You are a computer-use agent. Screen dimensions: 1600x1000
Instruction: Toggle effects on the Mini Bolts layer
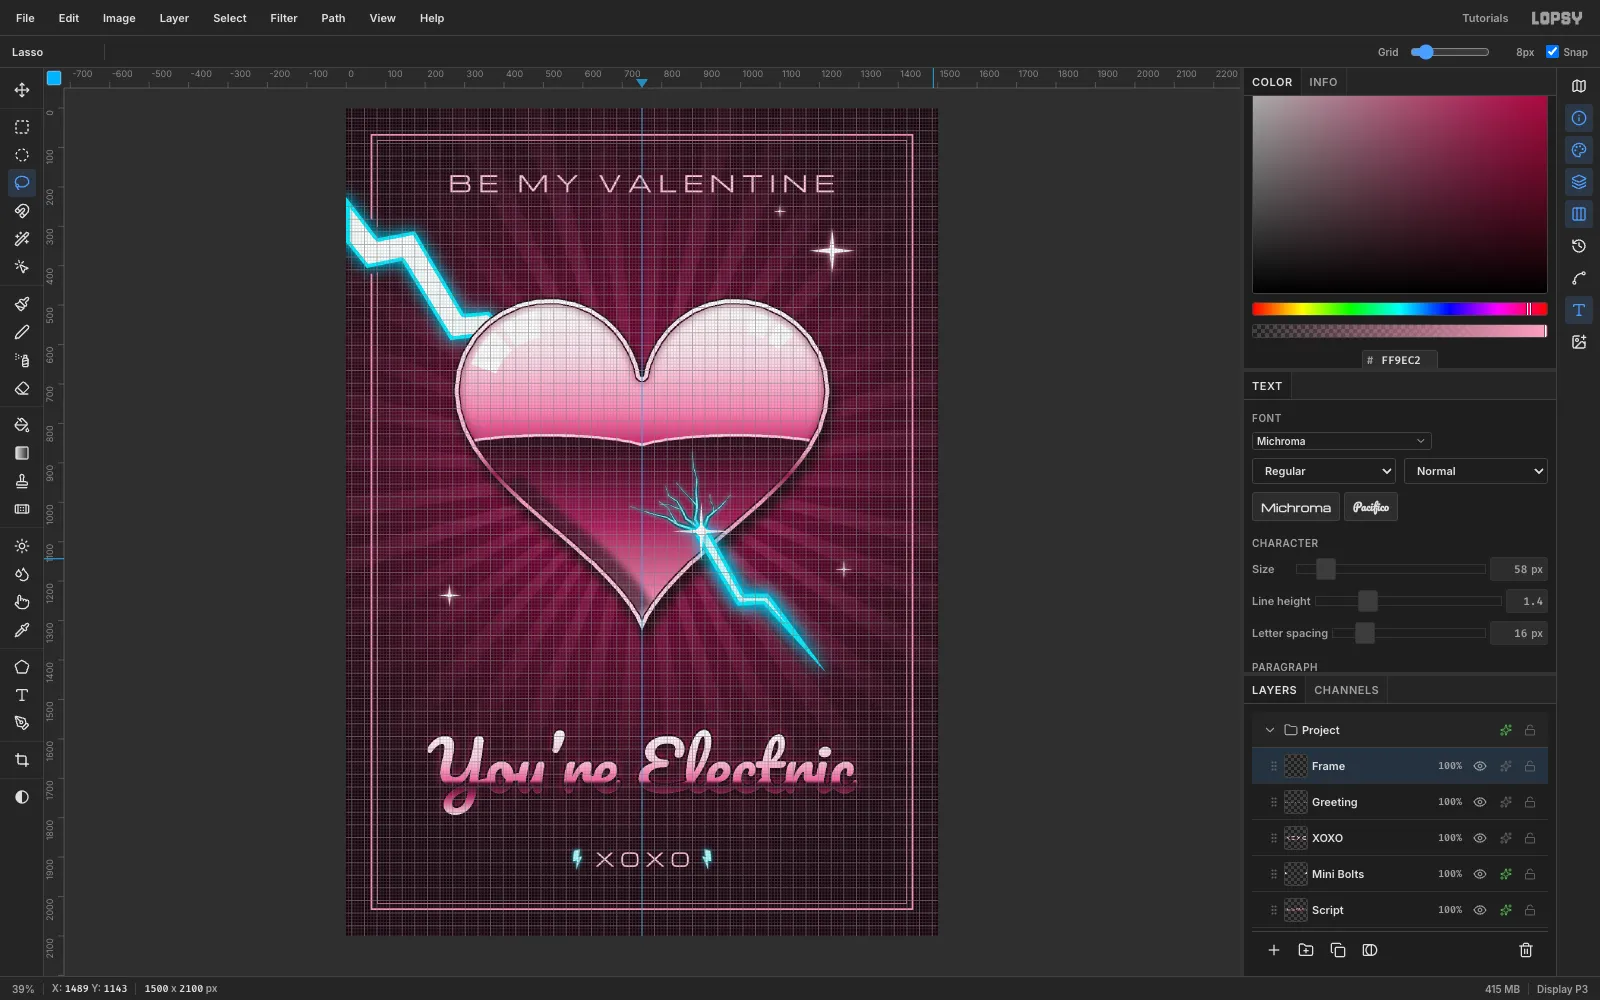1505,874
